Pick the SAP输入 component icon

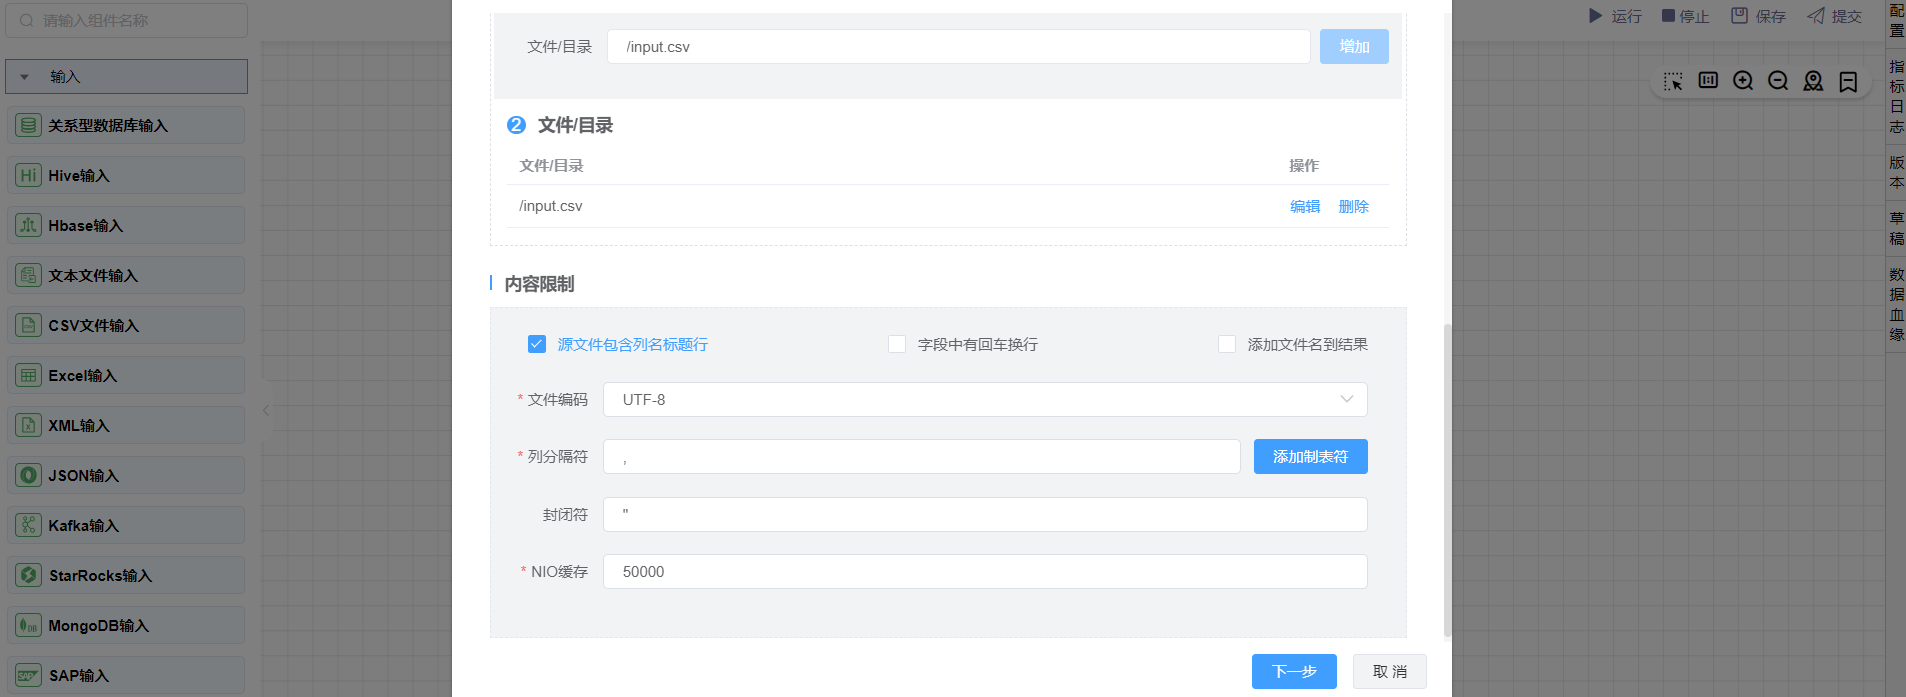pyautogui.click(x=29, y=676)
